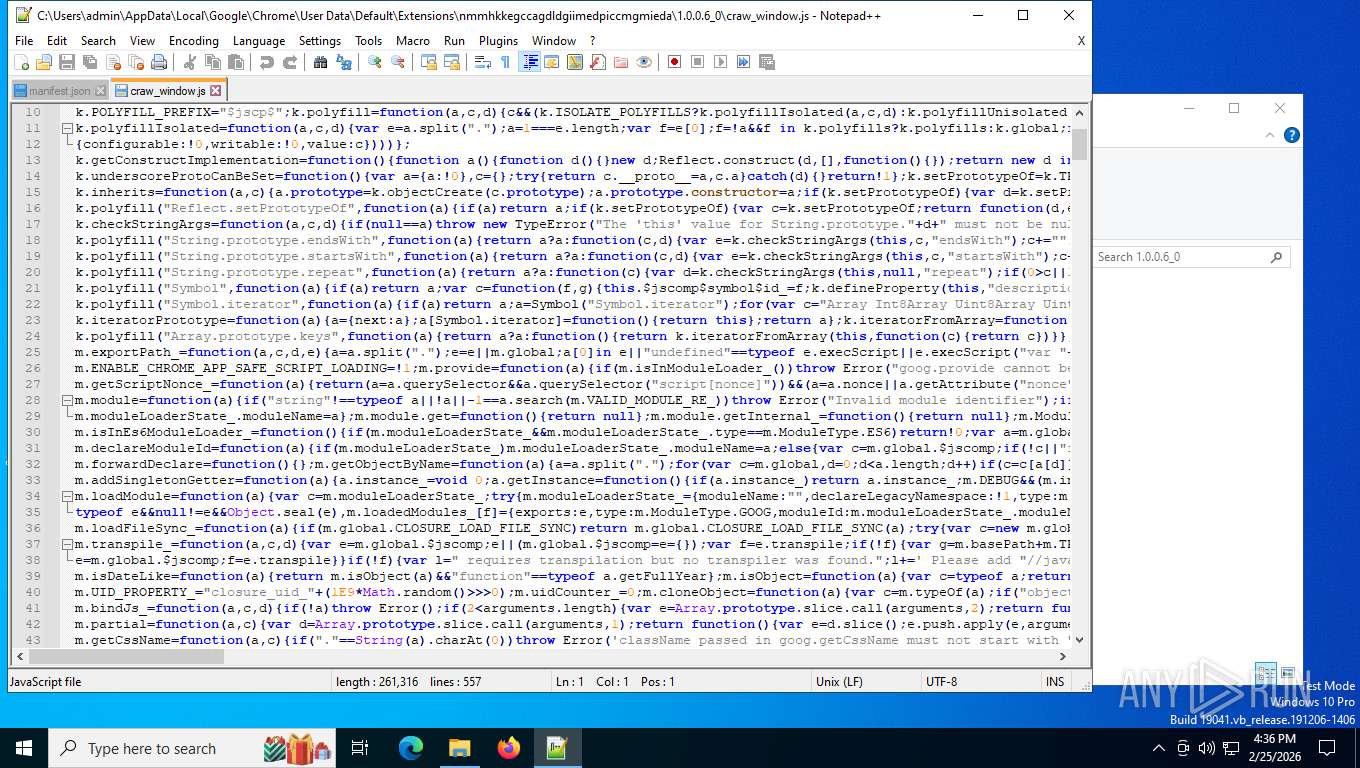This screenshot has width=1360, height=768.
Task: Open the Language menu
Action: pos(259,41)
